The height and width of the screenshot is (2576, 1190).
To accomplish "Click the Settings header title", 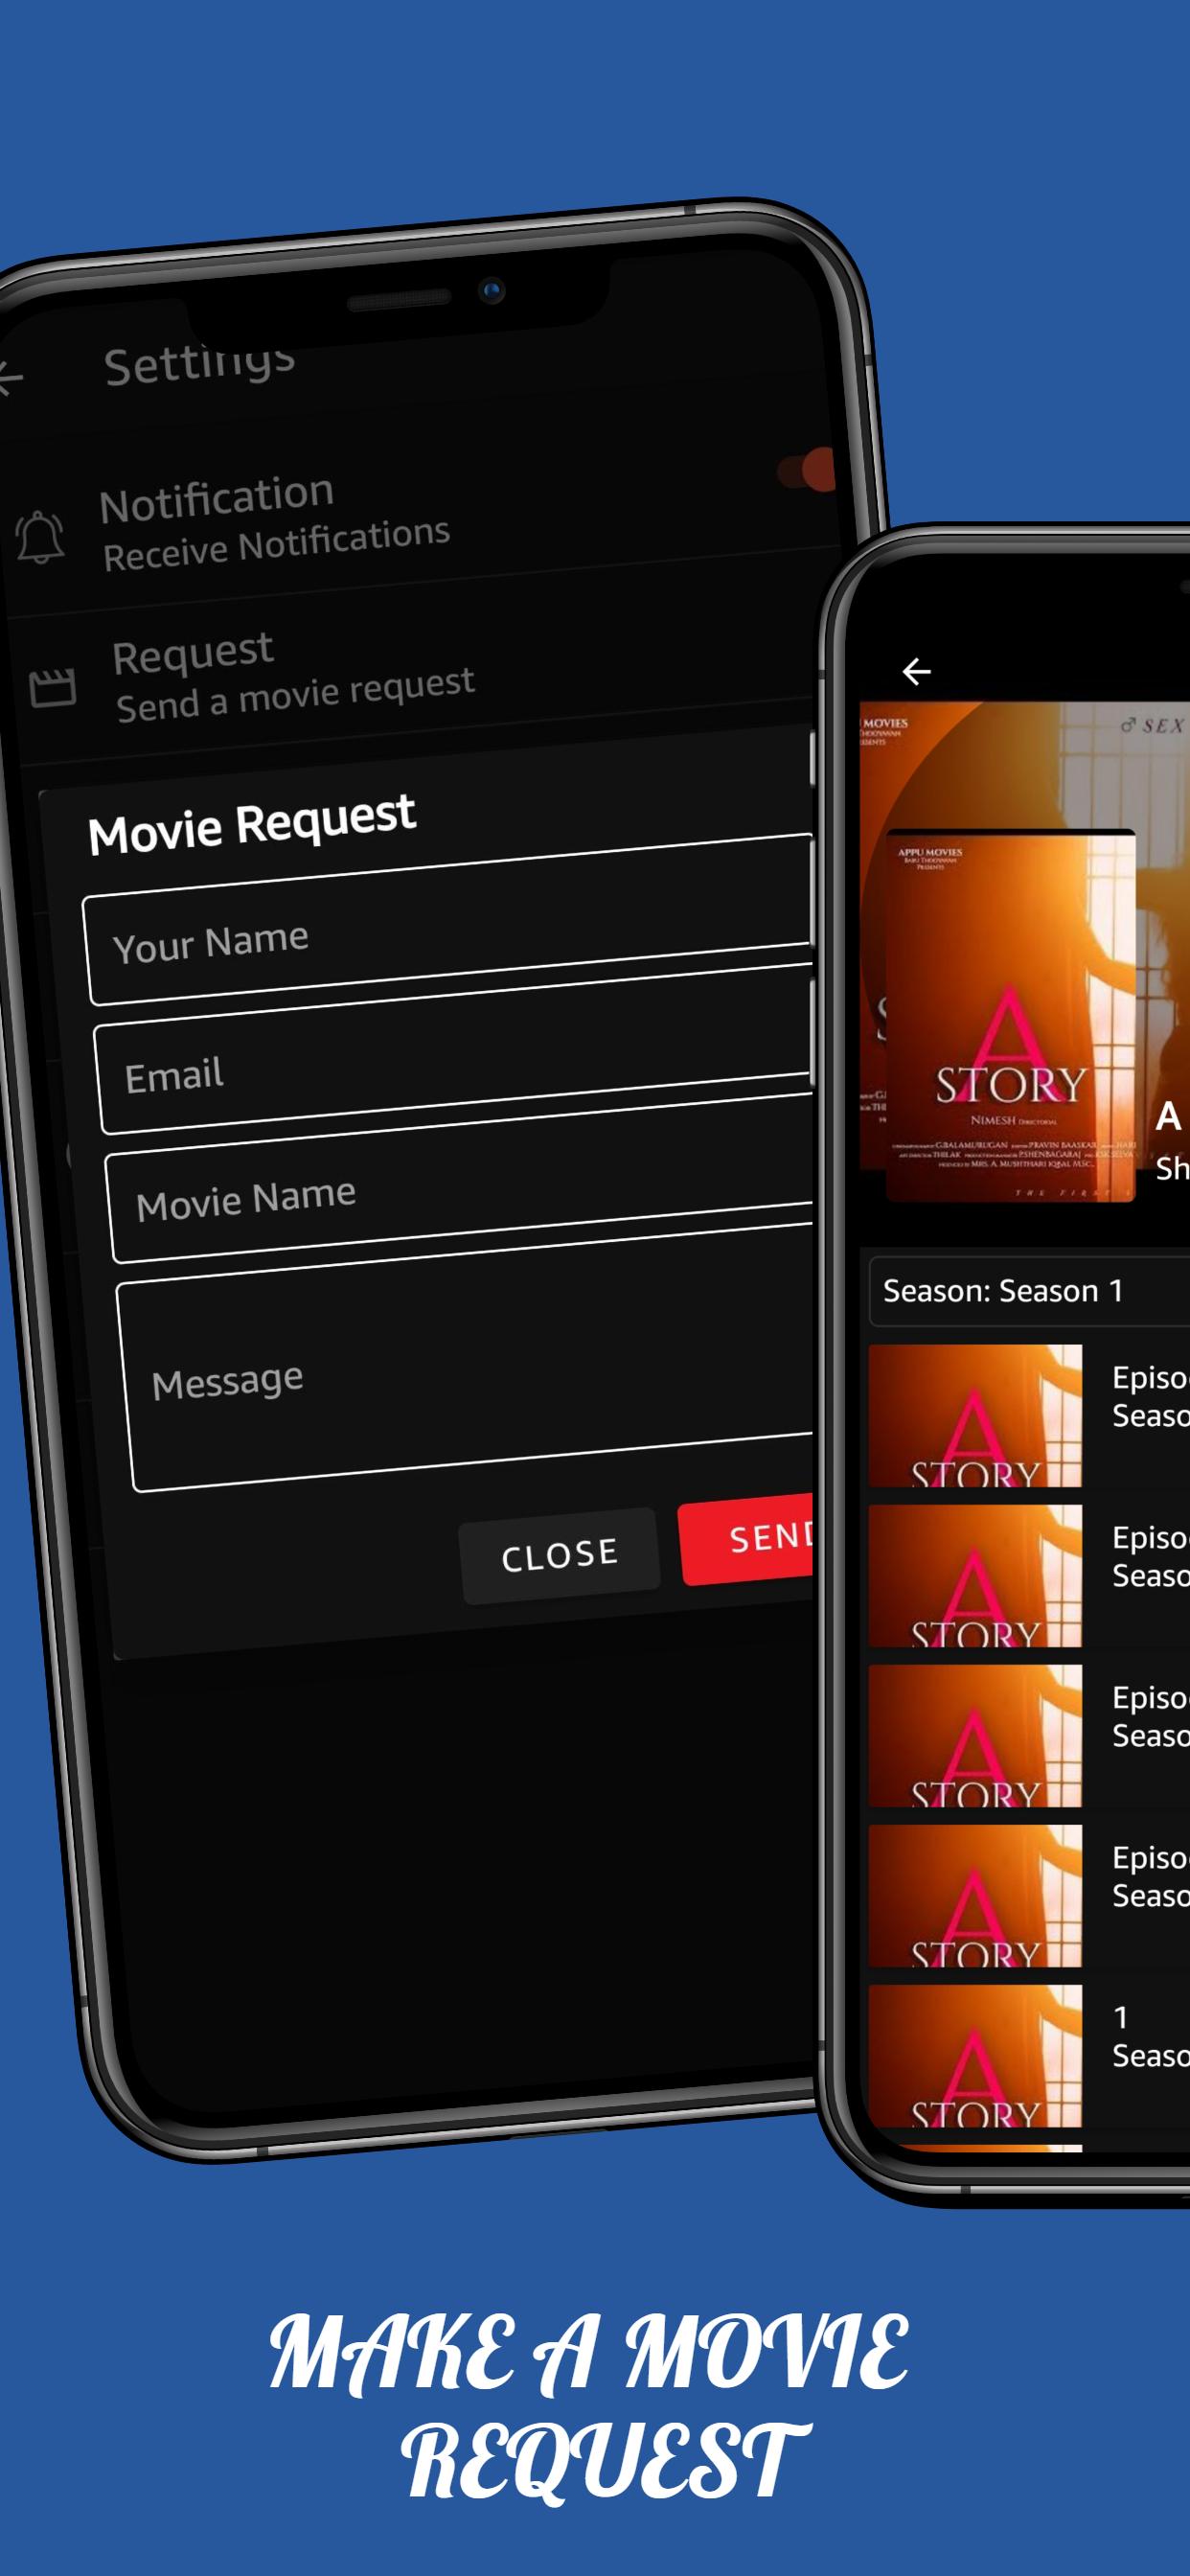I will click(x=199, y=363).
